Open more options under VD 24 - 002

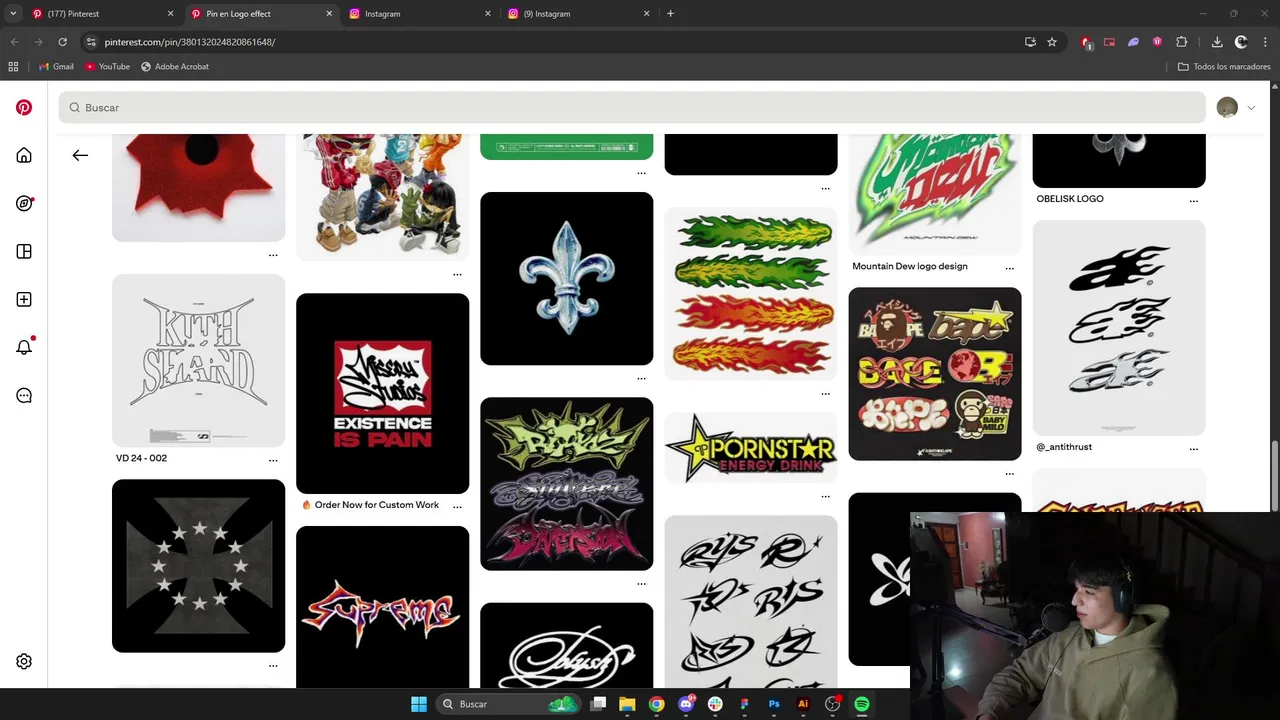[273, 460]
